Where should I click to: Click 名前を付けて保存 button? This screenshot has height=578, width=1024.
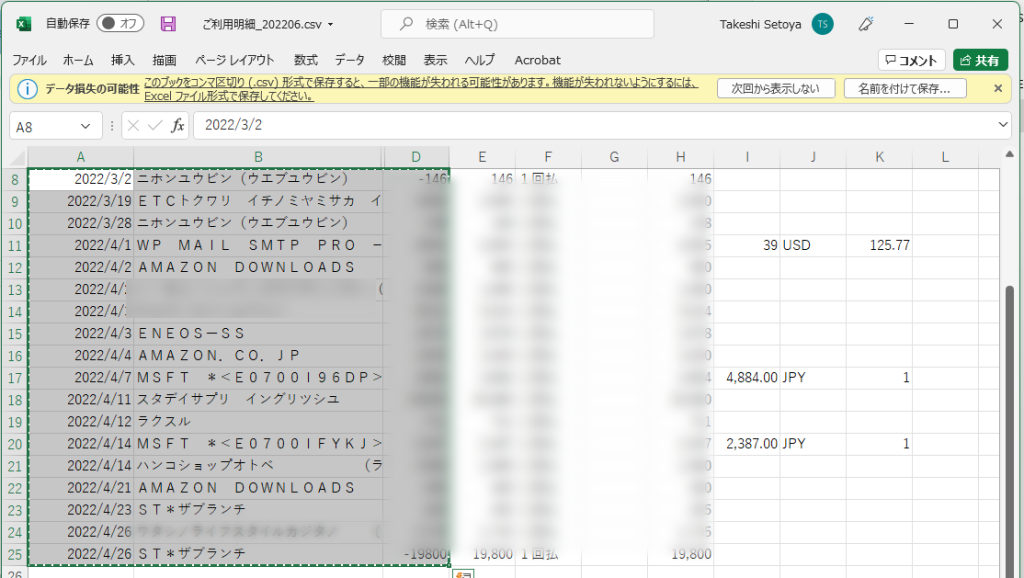point(904,88)
